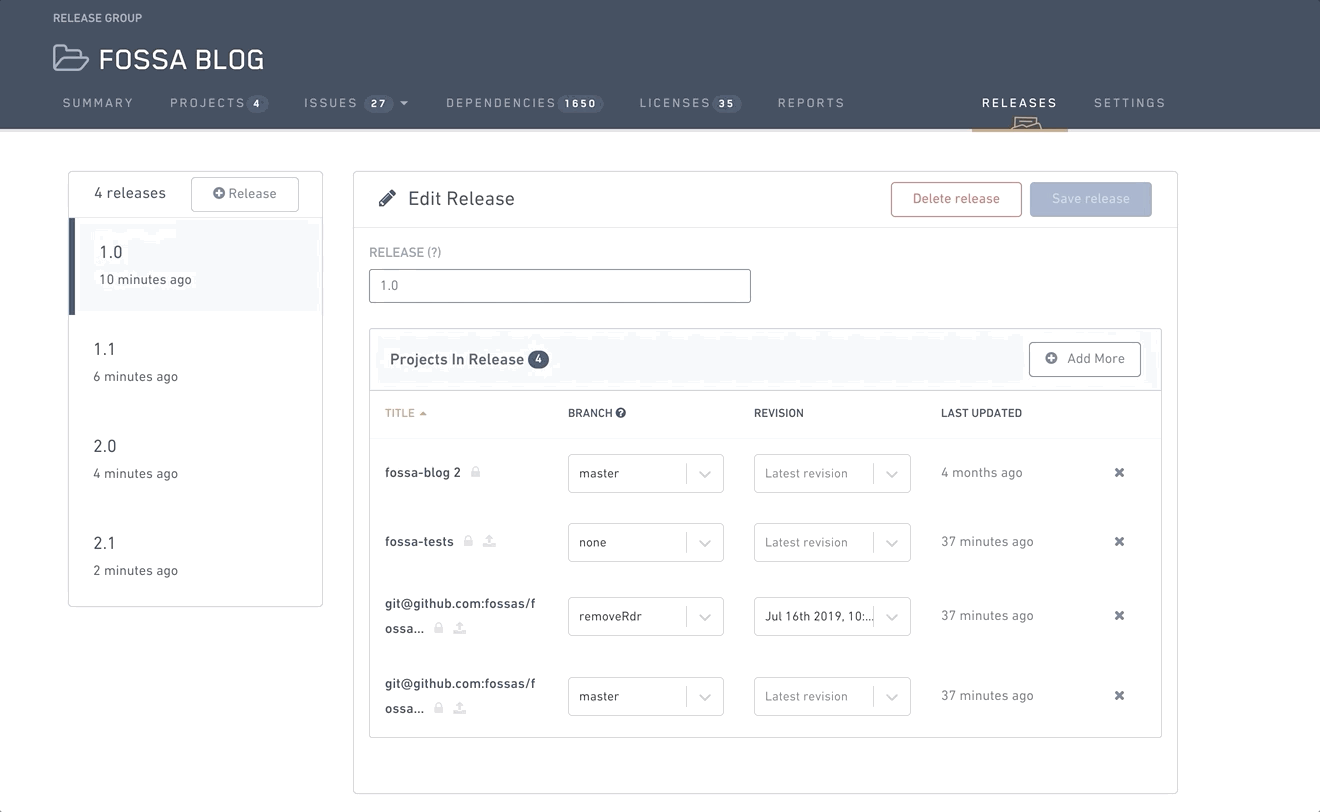The width and height of the screenshot is (1320, 812).
Task: Remove the removeRdr branch project row
Action: pyautogui.click(x=1119, y=616)
